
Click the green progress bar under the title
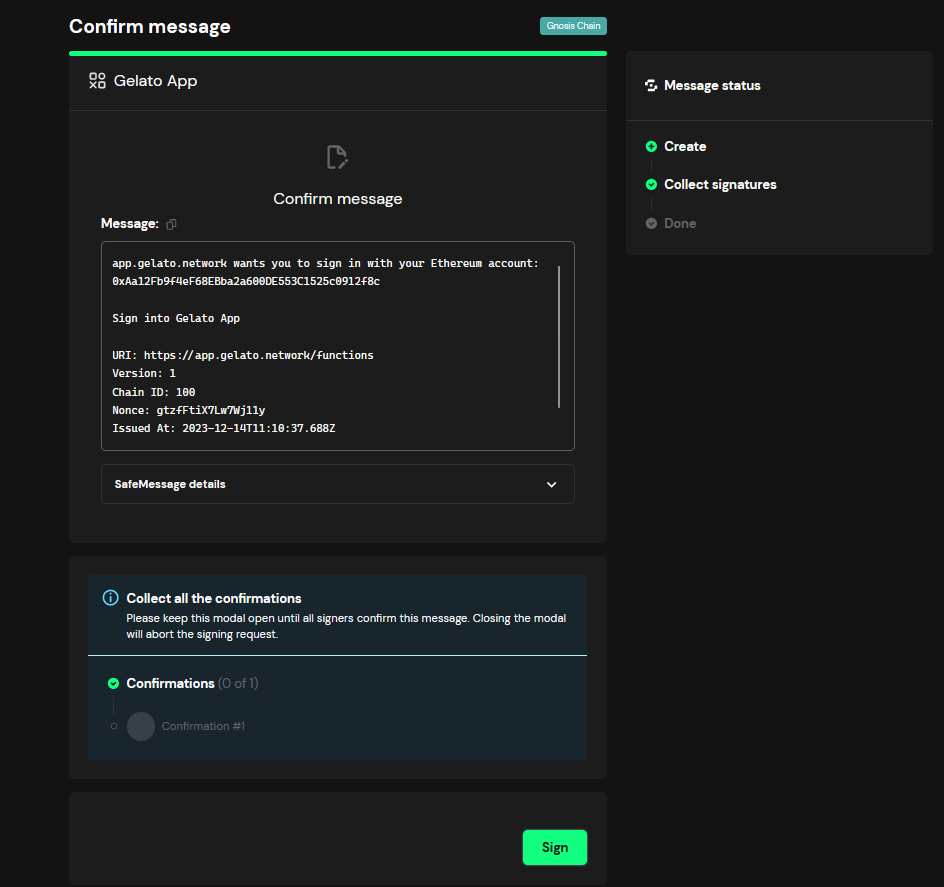tap(338, 54)
